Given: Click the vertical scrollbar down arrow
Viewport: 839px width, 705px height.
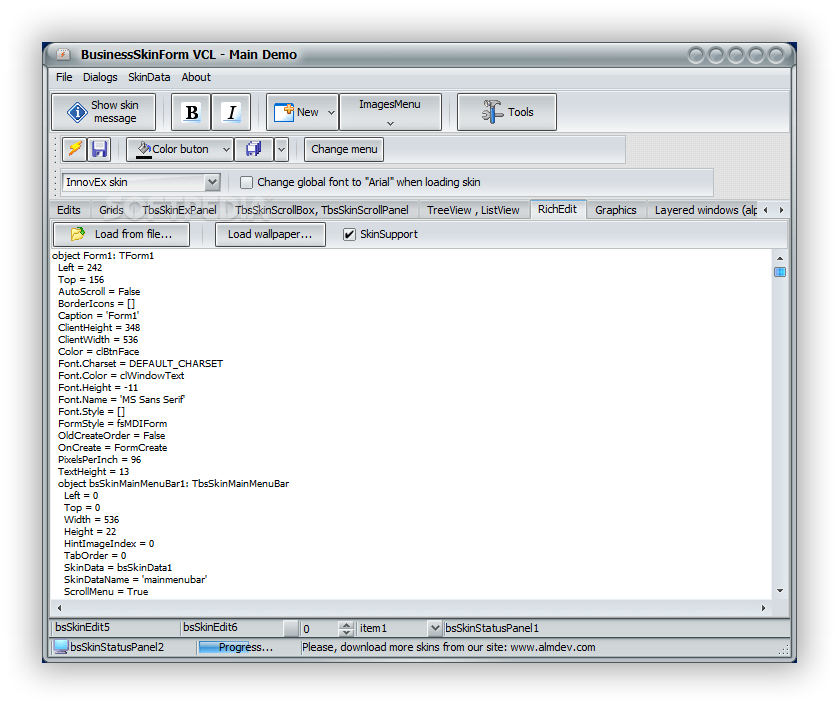Looking at the screenshot, I should [780, 591].
